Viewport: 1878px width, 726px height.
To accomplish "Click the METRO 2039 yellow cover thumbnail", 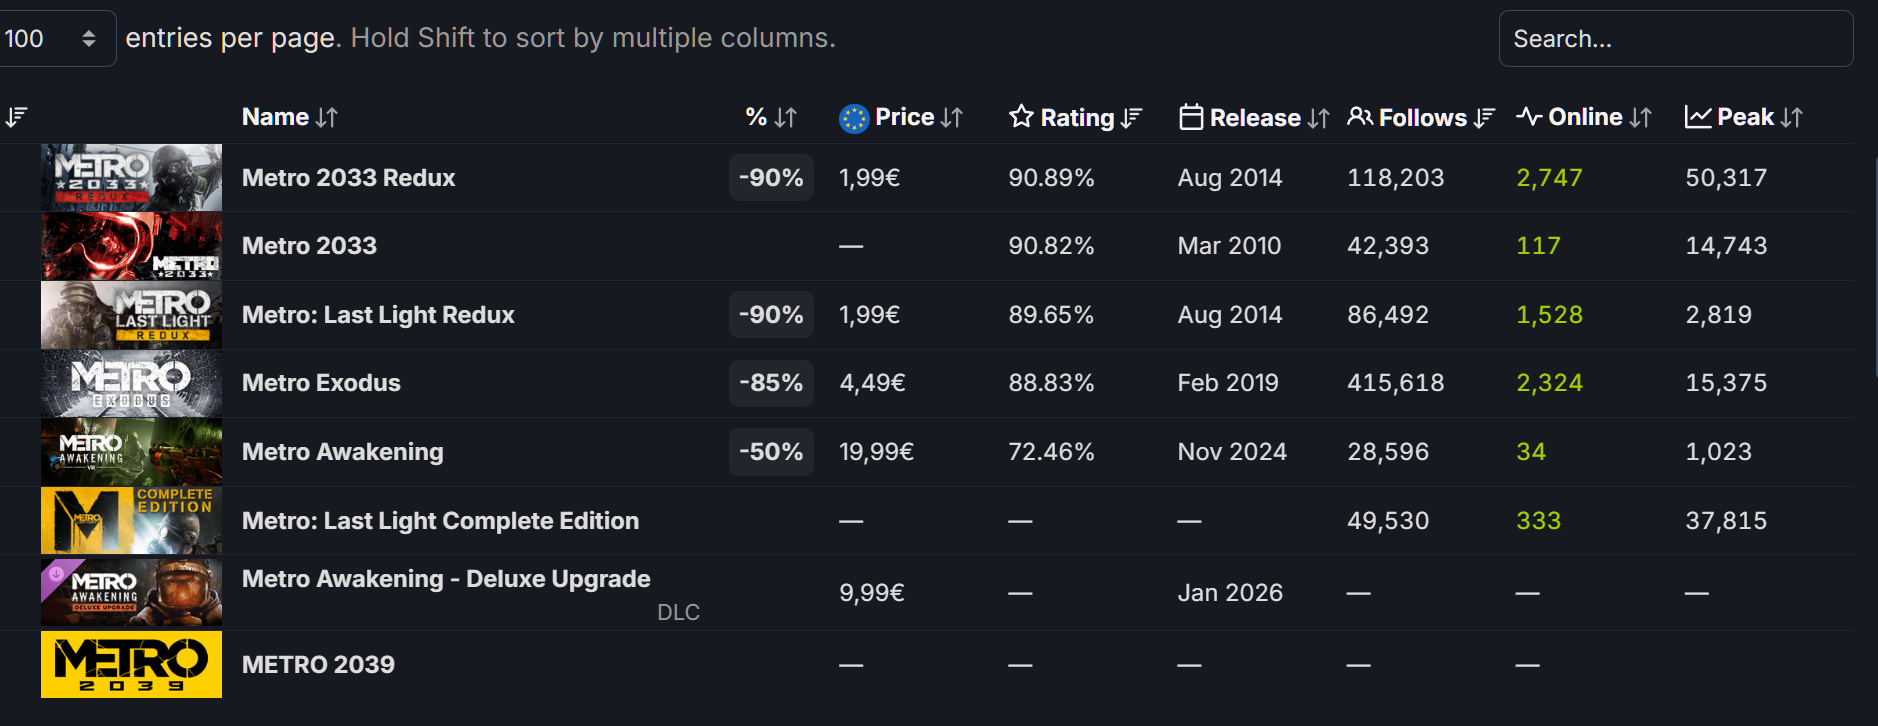I will [131, 664].
